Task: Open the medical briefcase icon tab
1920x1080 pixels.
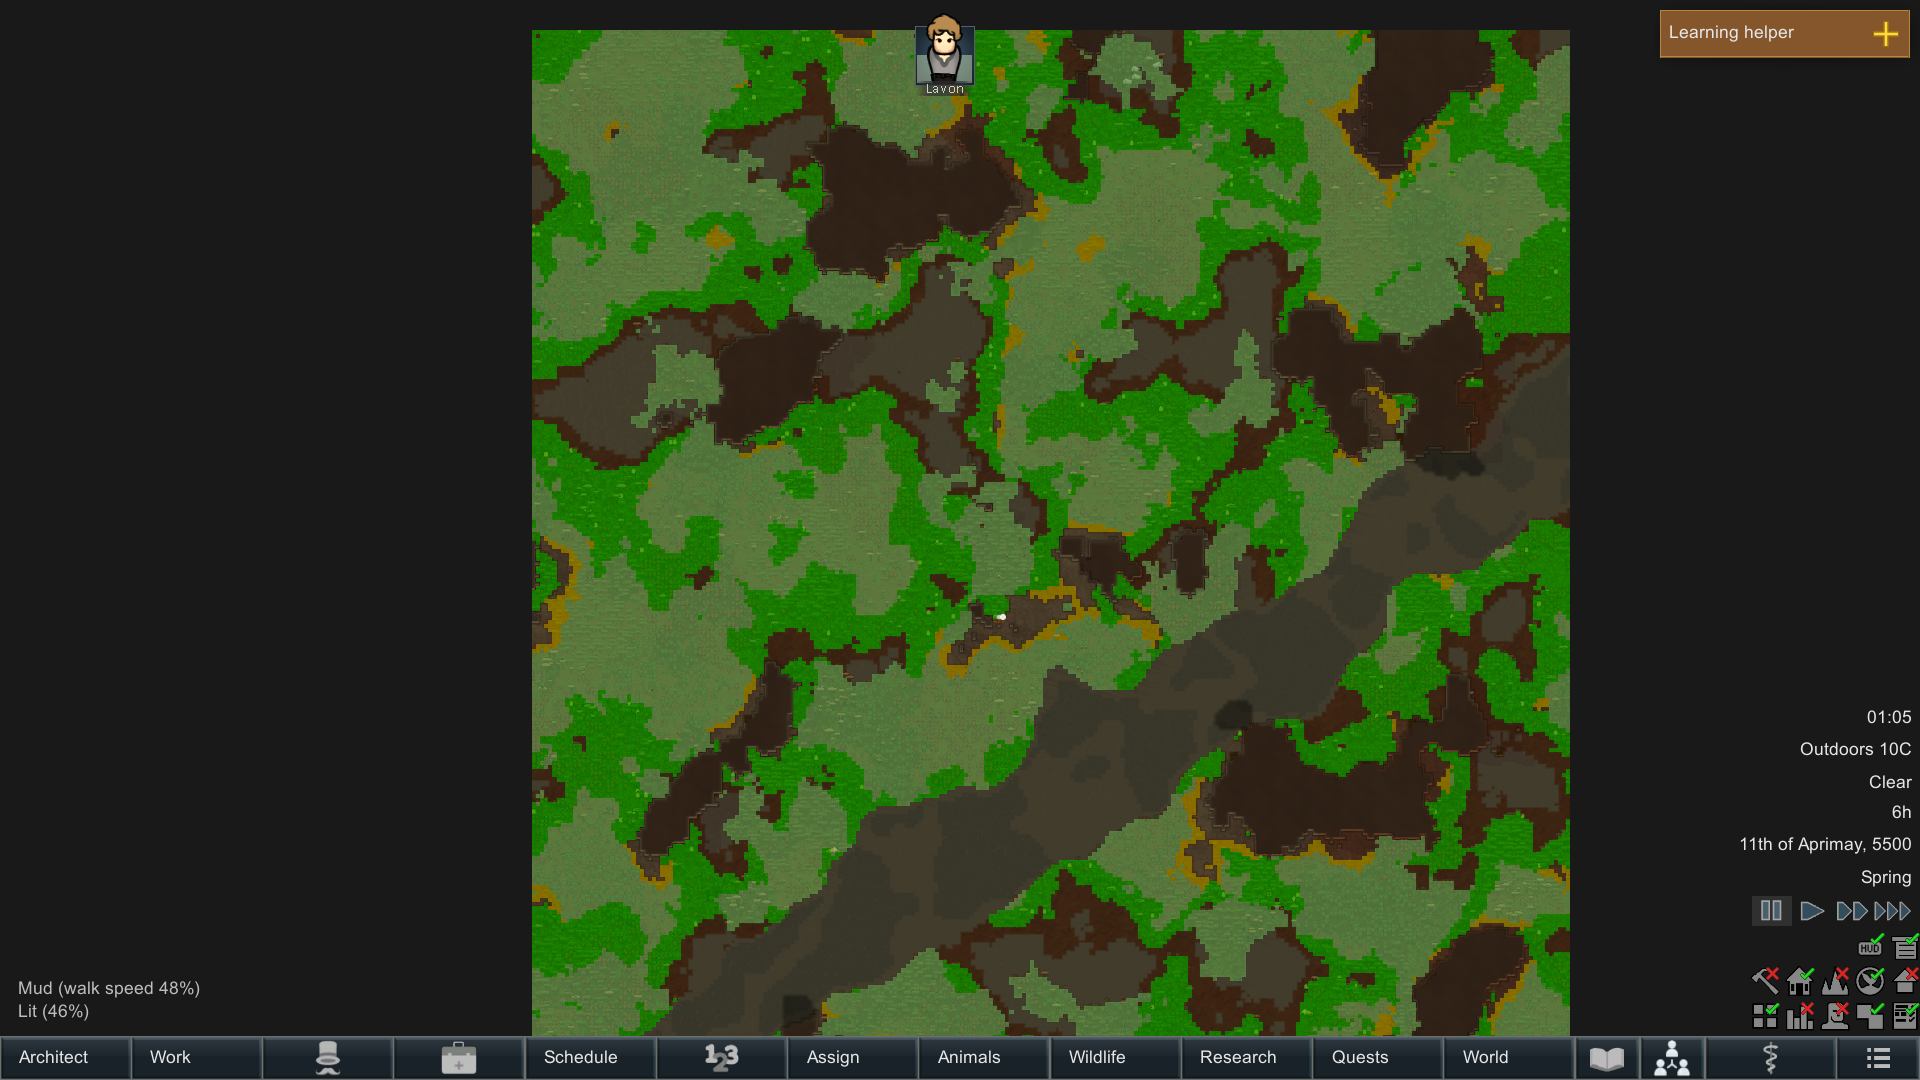Action: point(459,1058)
